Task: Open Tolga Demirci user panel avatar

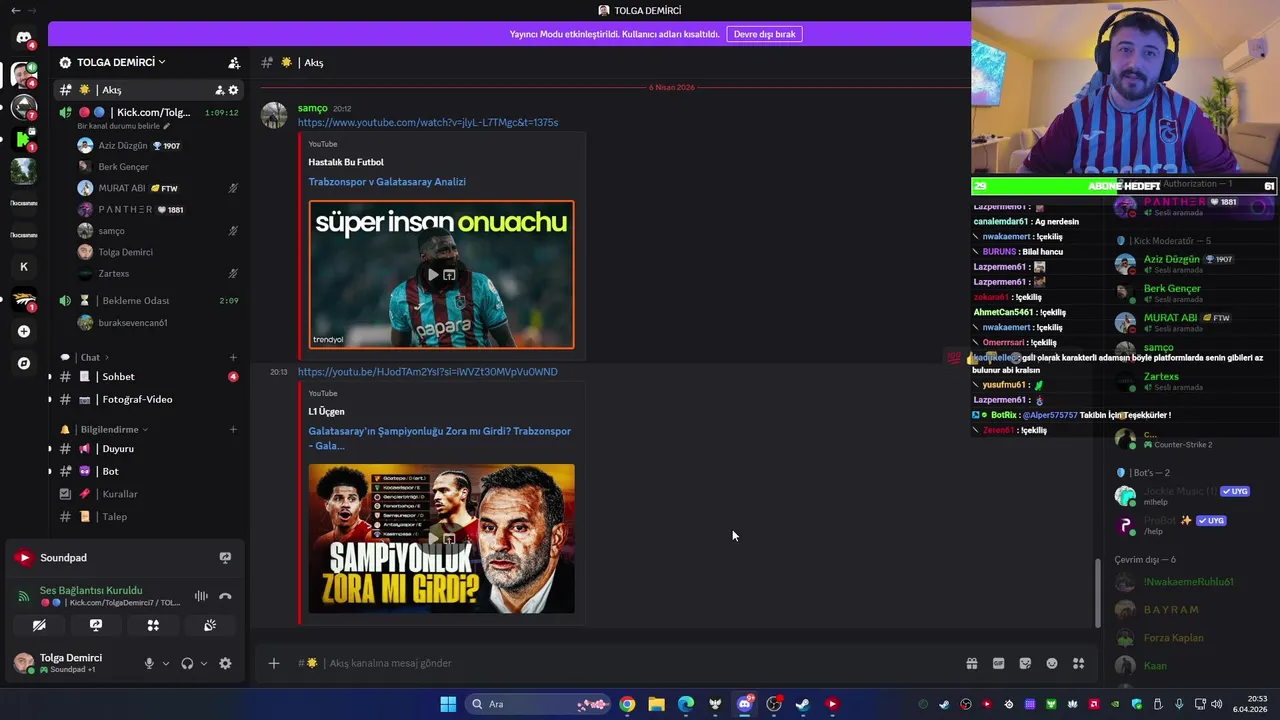Action: (24, 663)
